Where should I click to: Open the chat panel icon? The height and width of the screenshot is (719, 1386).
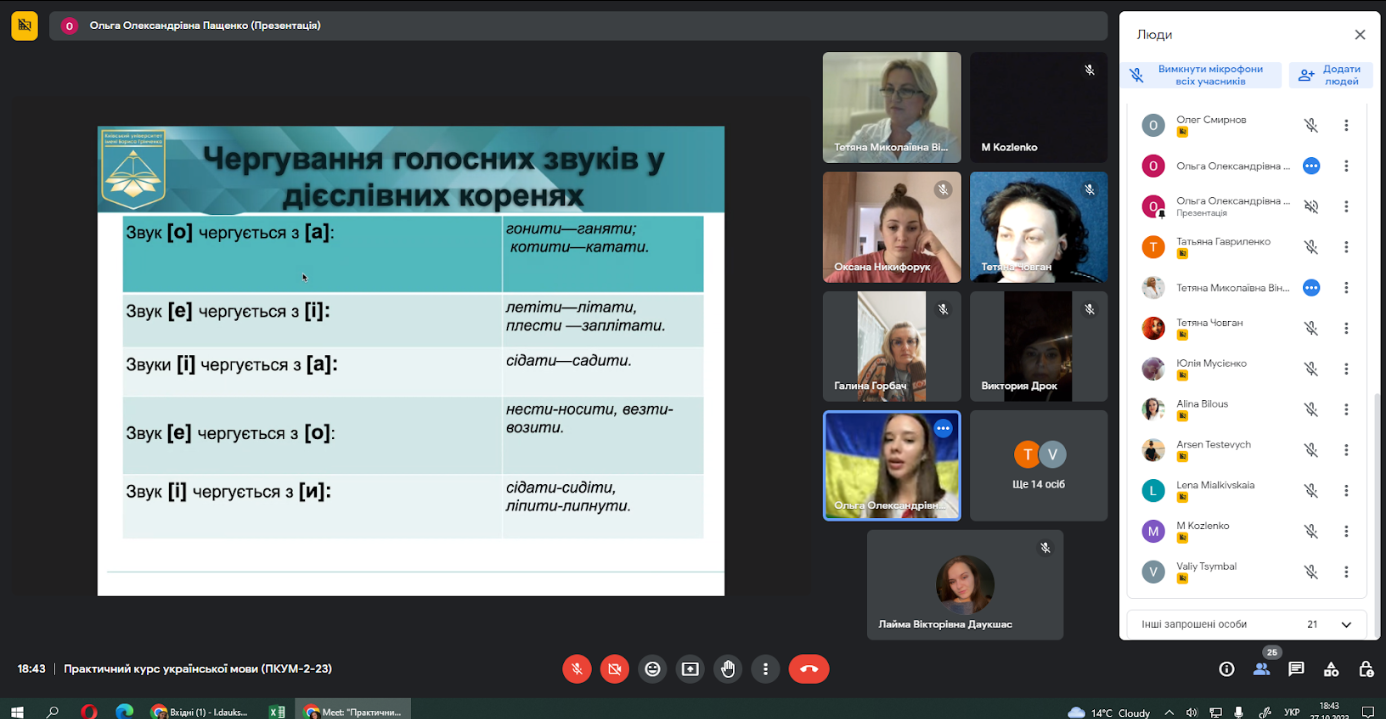click(1296, 669)
